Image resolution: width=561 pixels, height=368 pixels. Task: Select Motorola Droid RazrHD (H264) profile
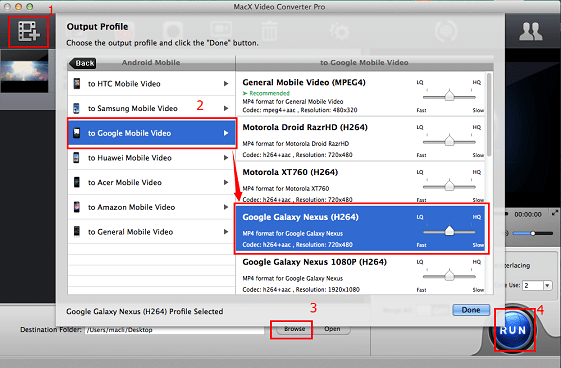361,139
